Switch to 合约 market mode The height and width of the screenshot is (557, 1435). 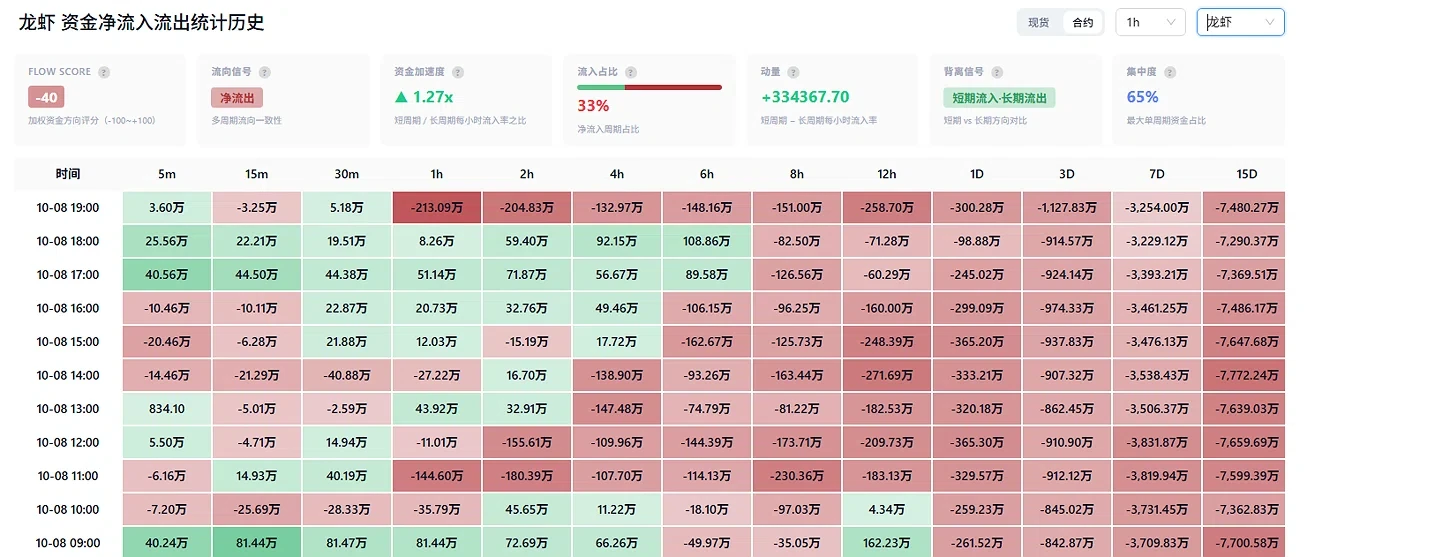coord(1083,22)
